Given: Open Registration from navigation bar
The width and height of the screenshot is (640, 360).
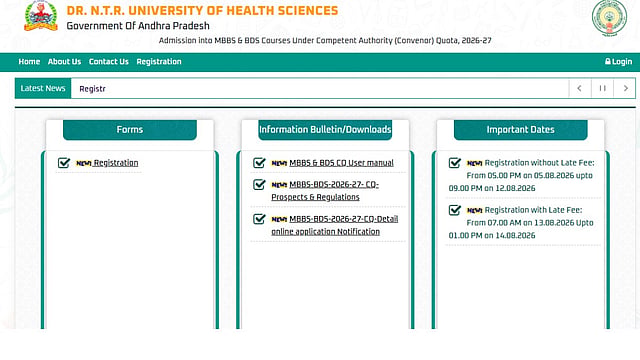Looking at the screenshot, I should [x=159, y=62].
